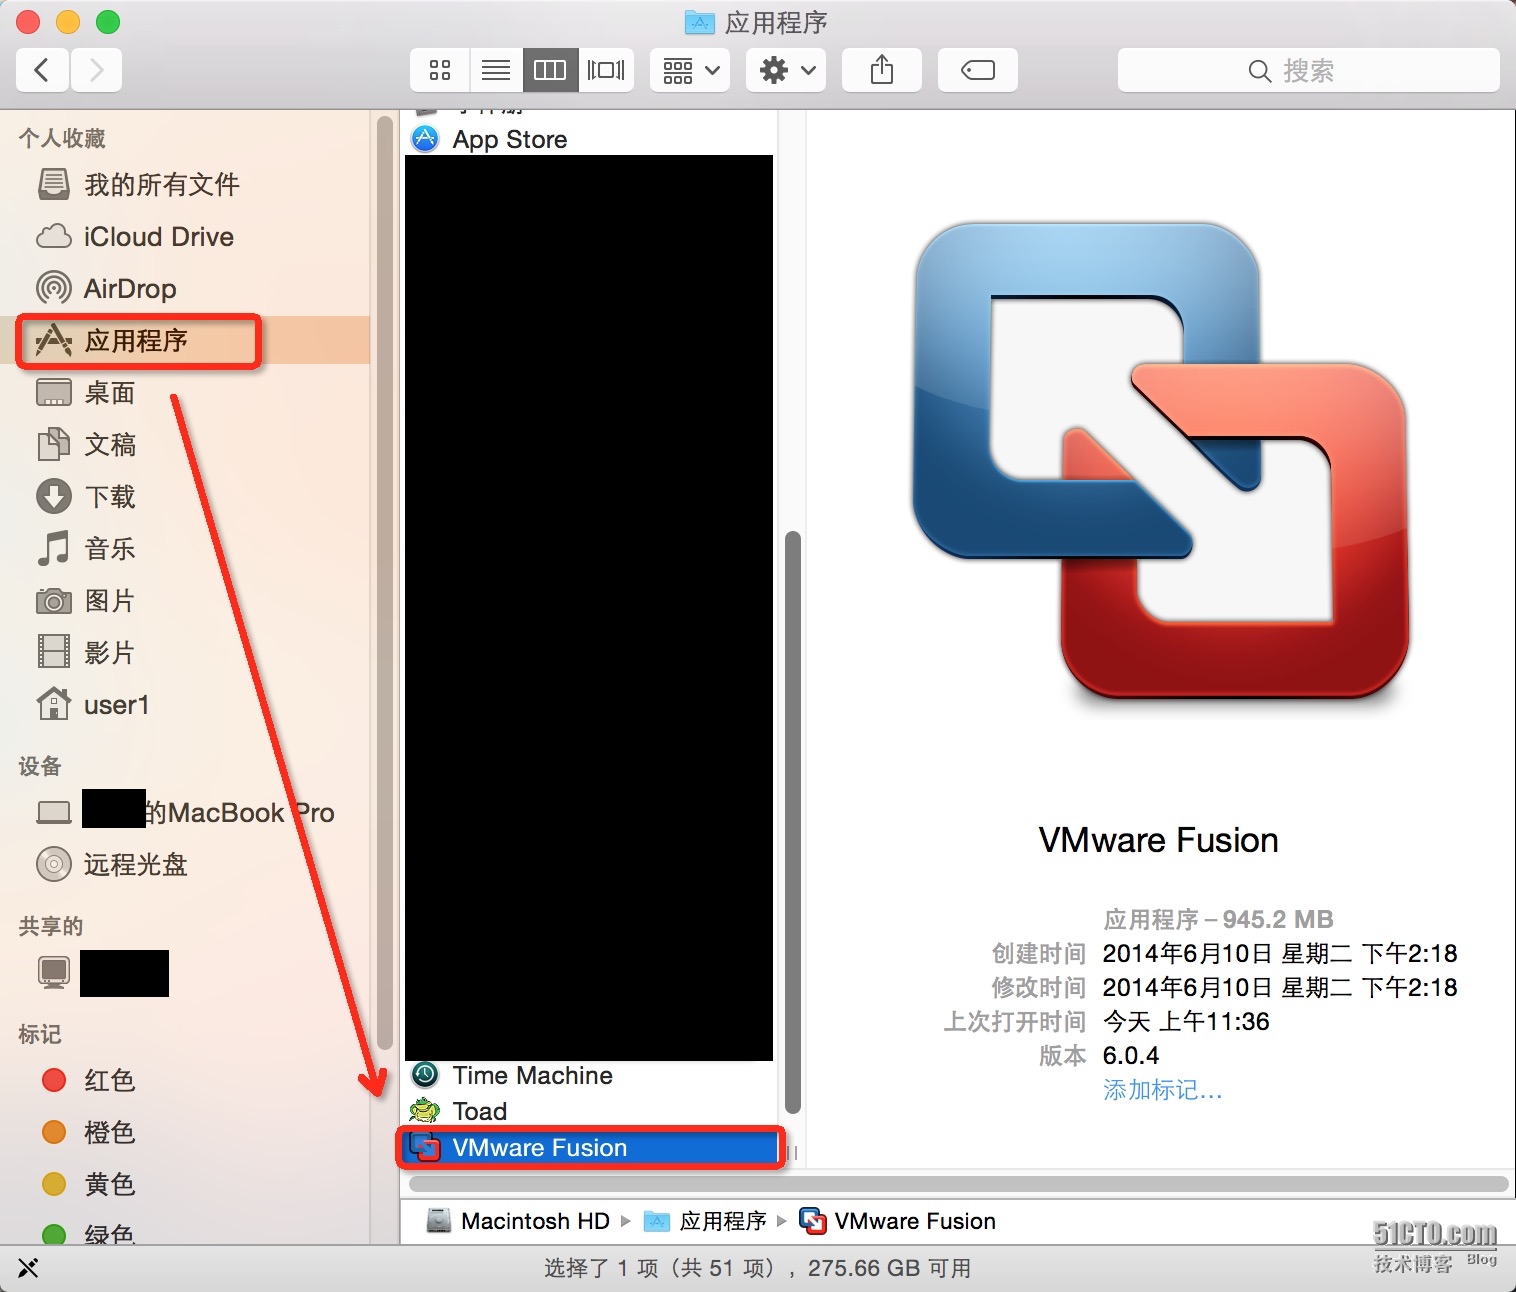Screen dimensions: 1516x1292
Task: Switch to icon view
Action: coord(440,70)
